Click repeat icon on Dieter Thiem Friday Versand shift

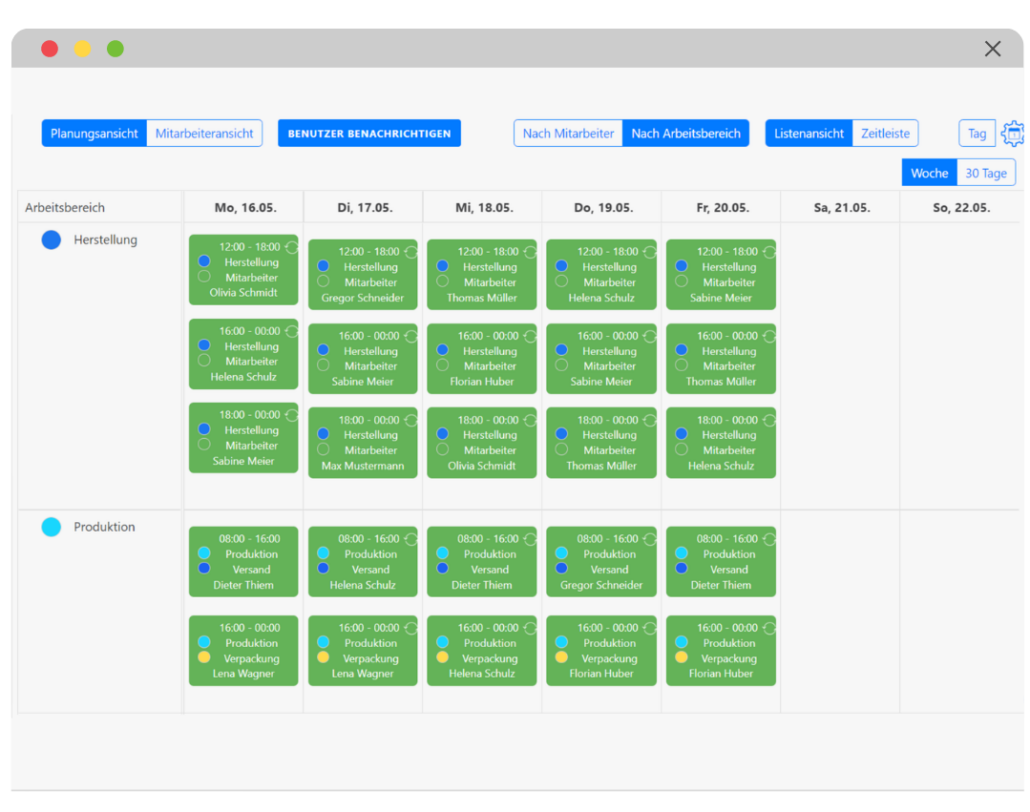(x=769, y=539)
